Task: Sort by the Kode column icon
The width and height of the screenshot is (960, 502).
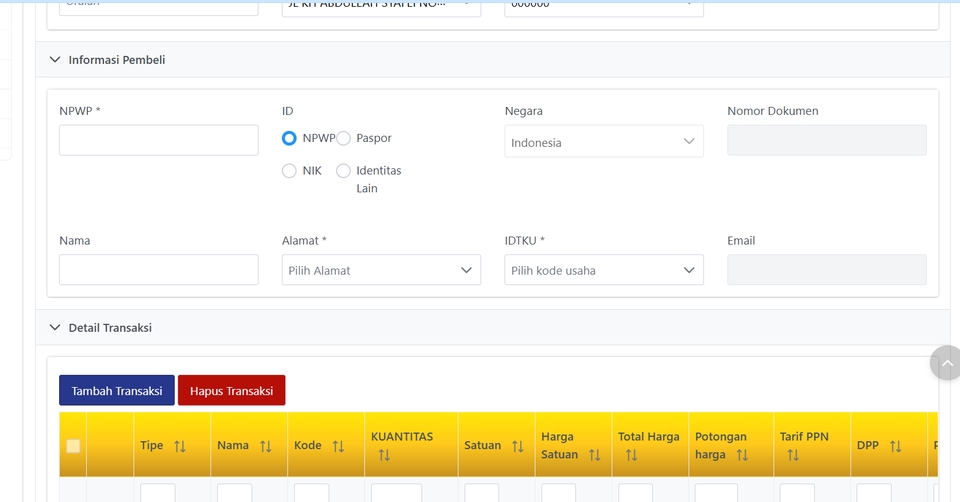Action: pos(339,446)
